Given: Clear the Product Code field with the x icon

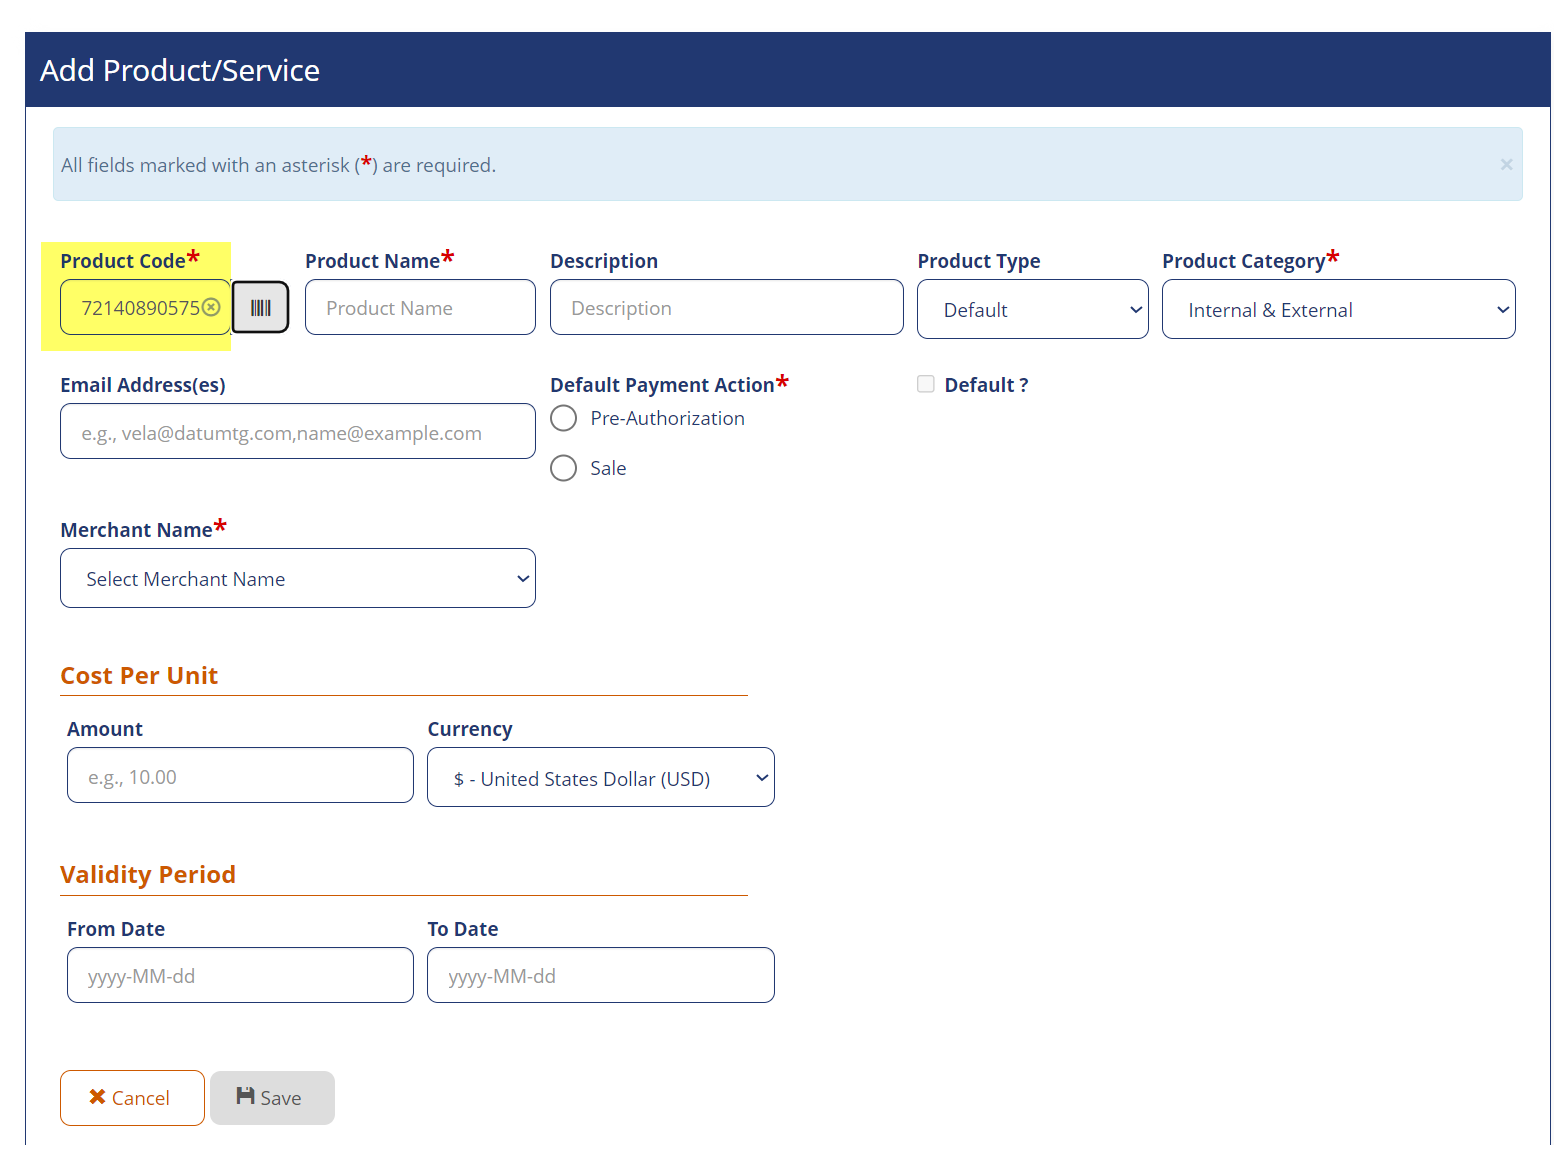Looking at the screenshot, I should click(x=211, y=308).
